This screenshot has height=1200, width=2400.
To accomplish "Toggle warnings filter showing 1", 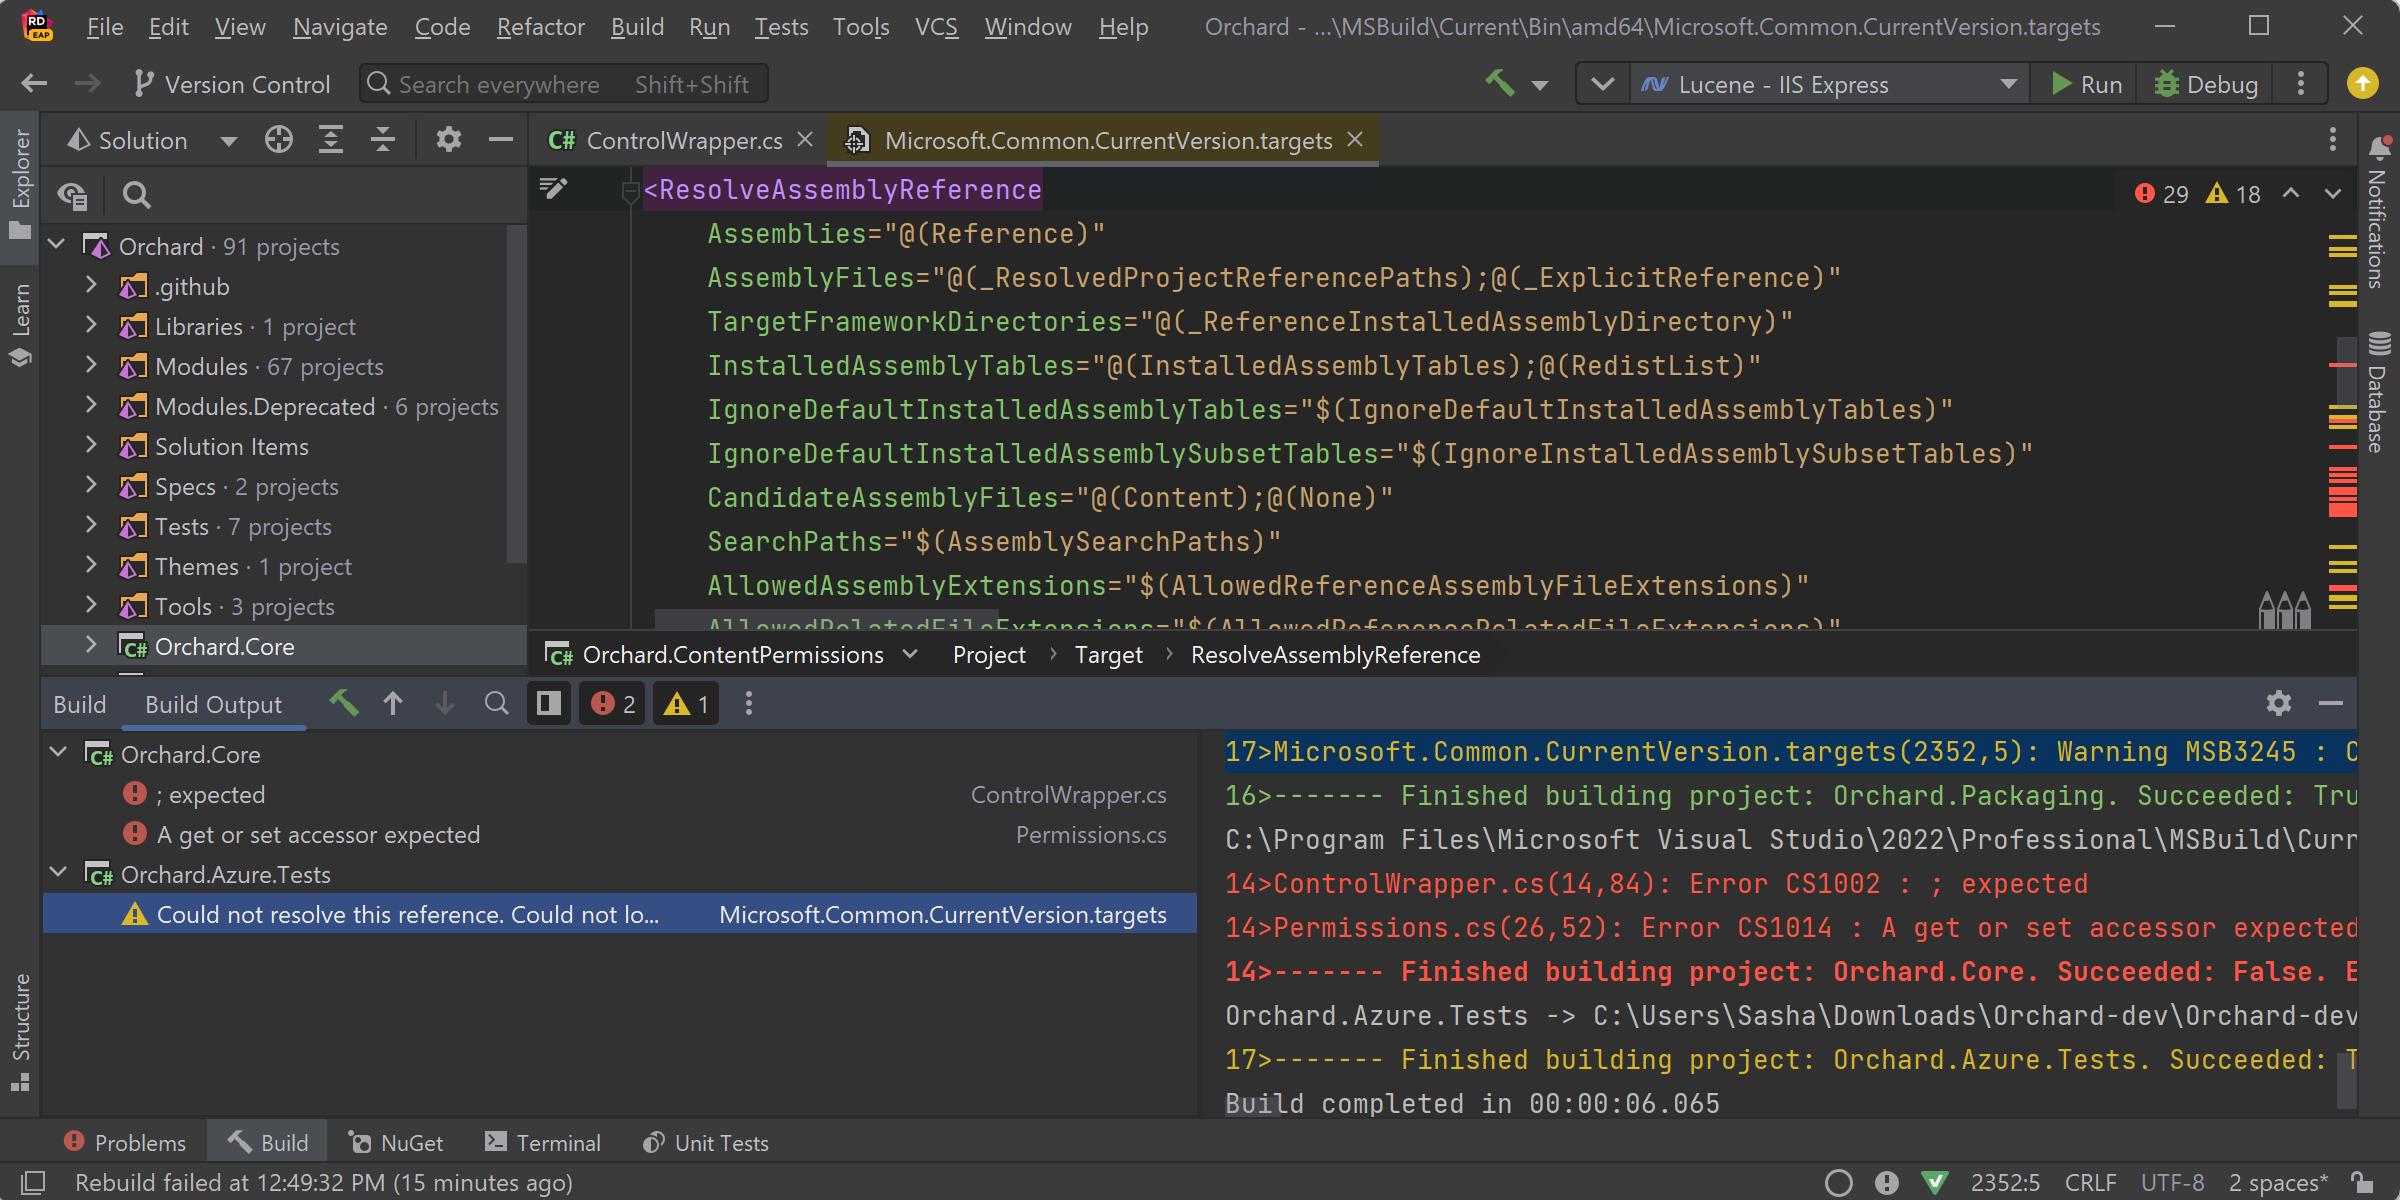I will [687, 704].
